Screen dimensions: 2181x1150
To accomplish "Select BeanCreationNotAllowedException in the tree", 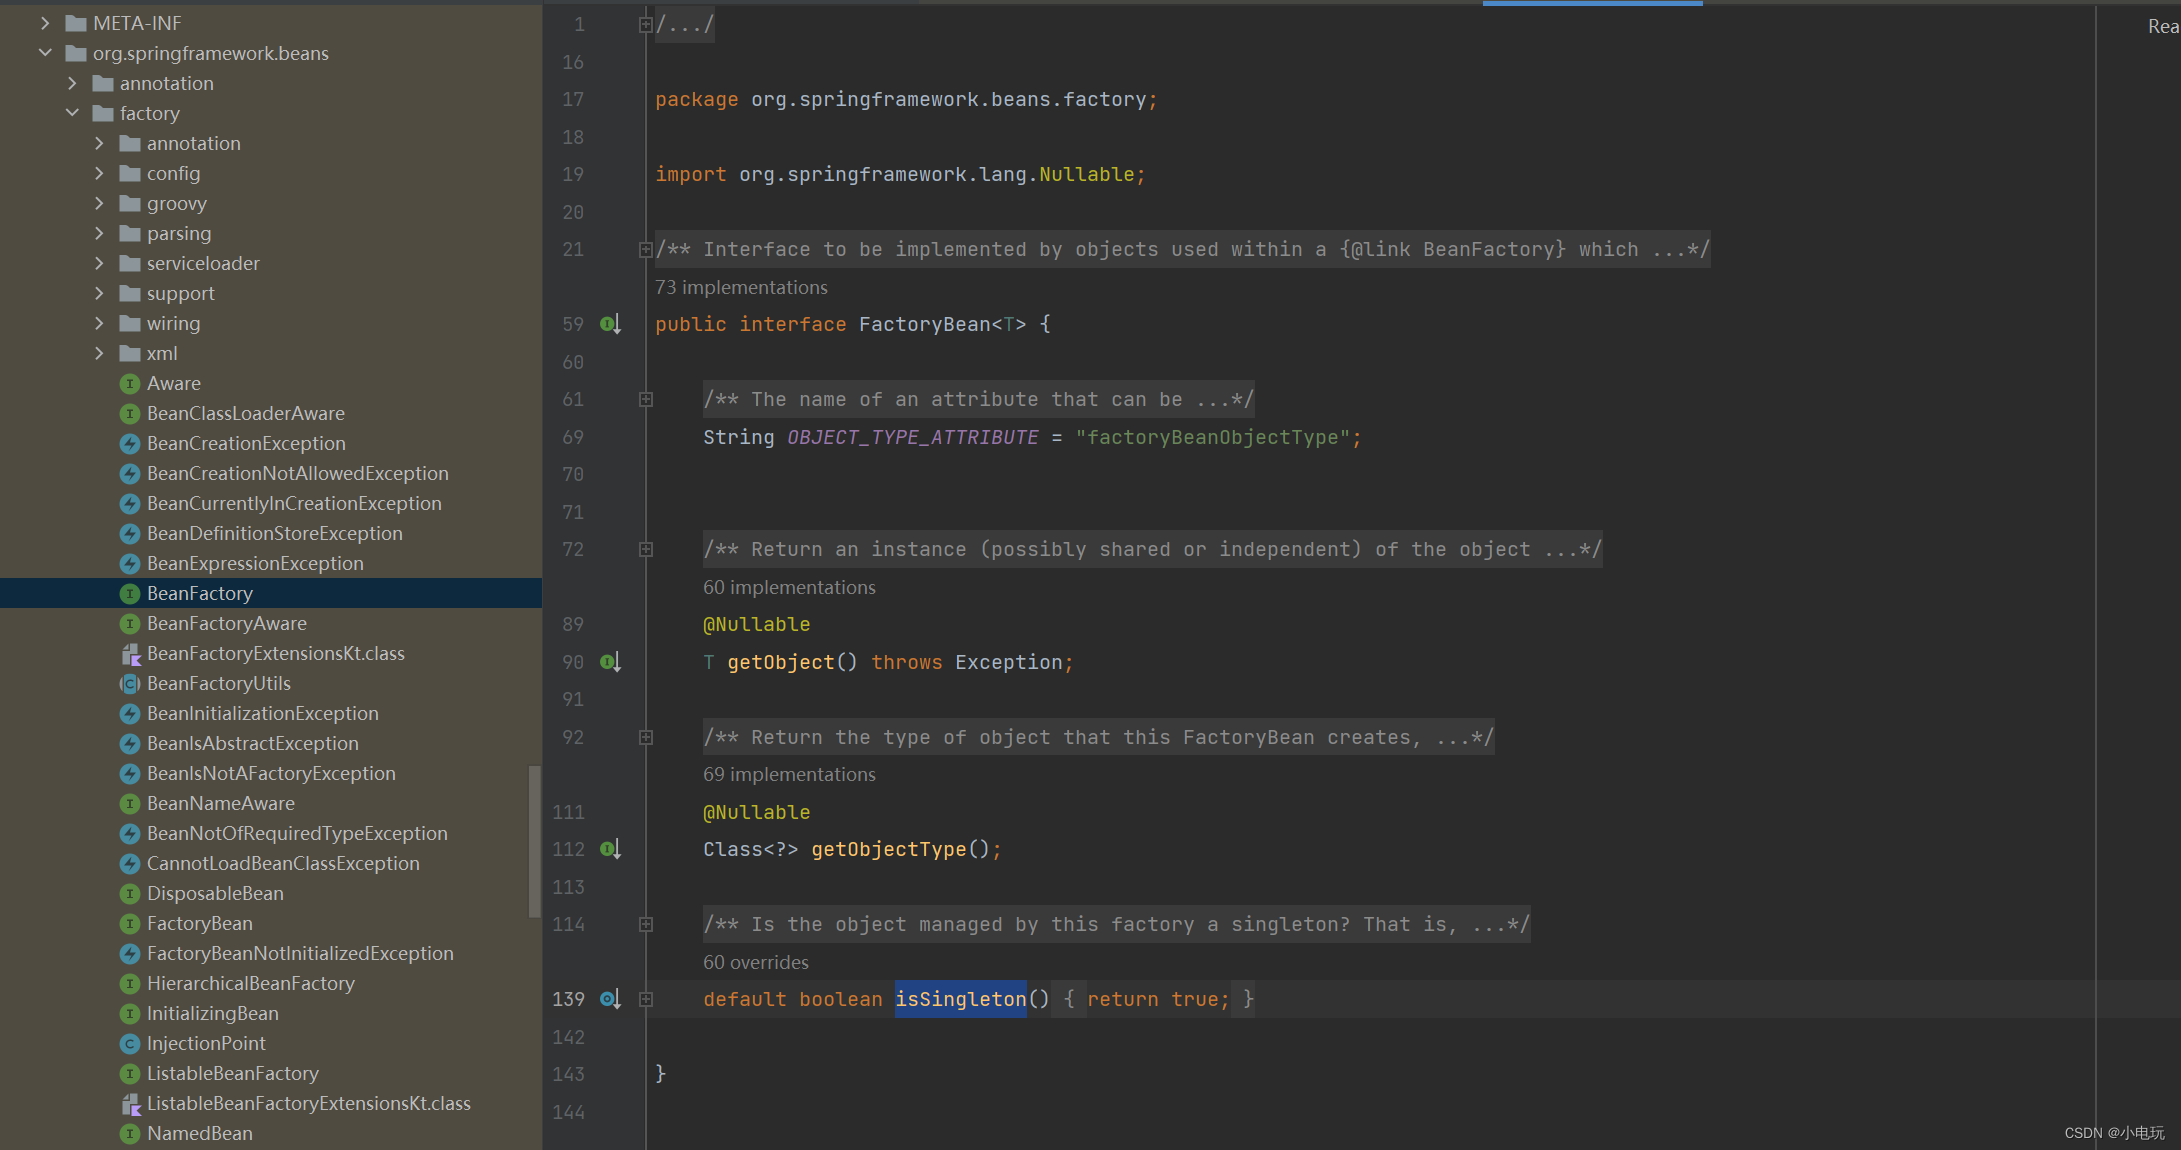I will click(298, 473).
